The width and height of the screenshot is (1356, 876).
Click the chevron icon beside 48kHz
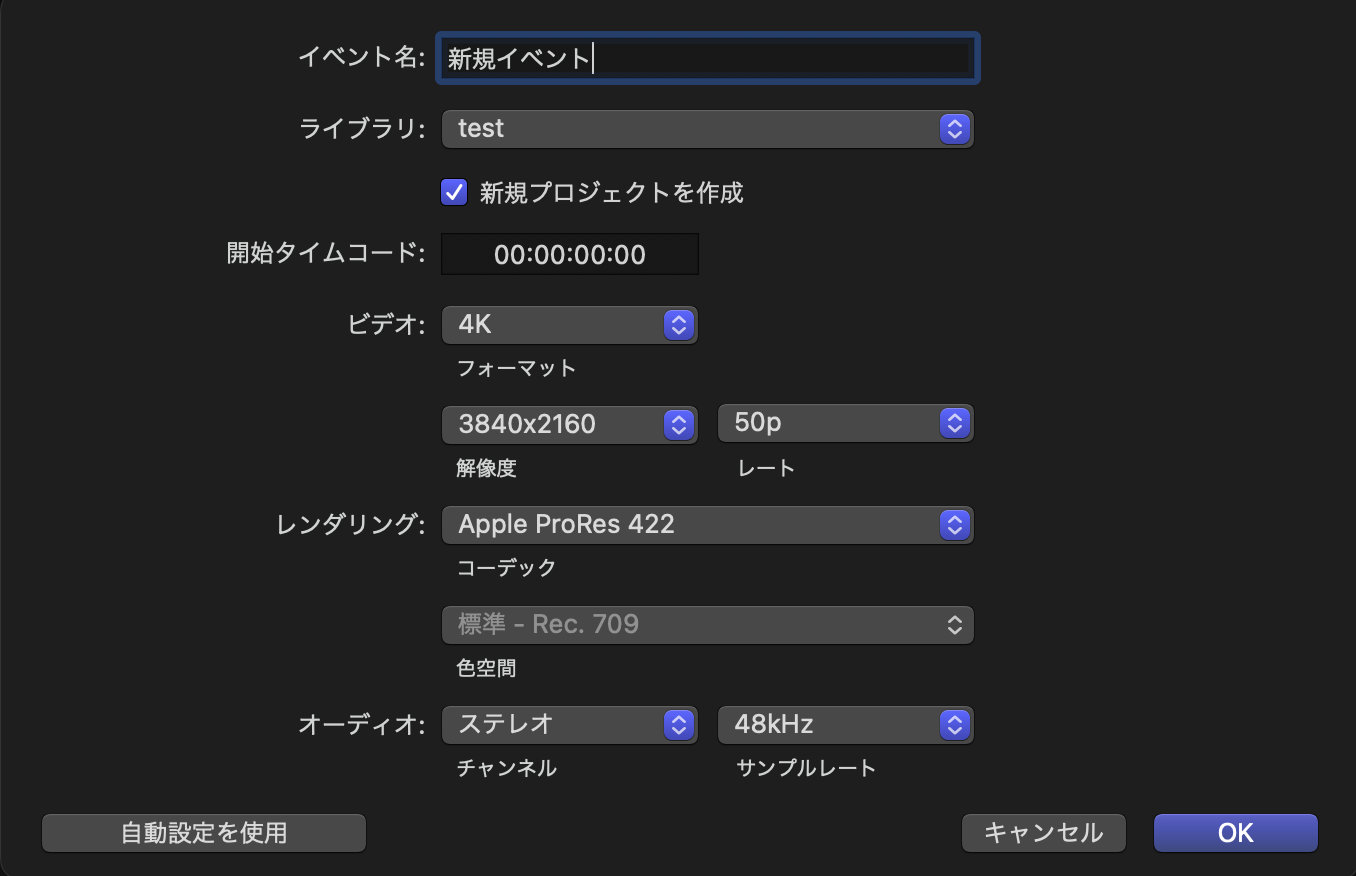pyautogui.click(x=955, y=725)
